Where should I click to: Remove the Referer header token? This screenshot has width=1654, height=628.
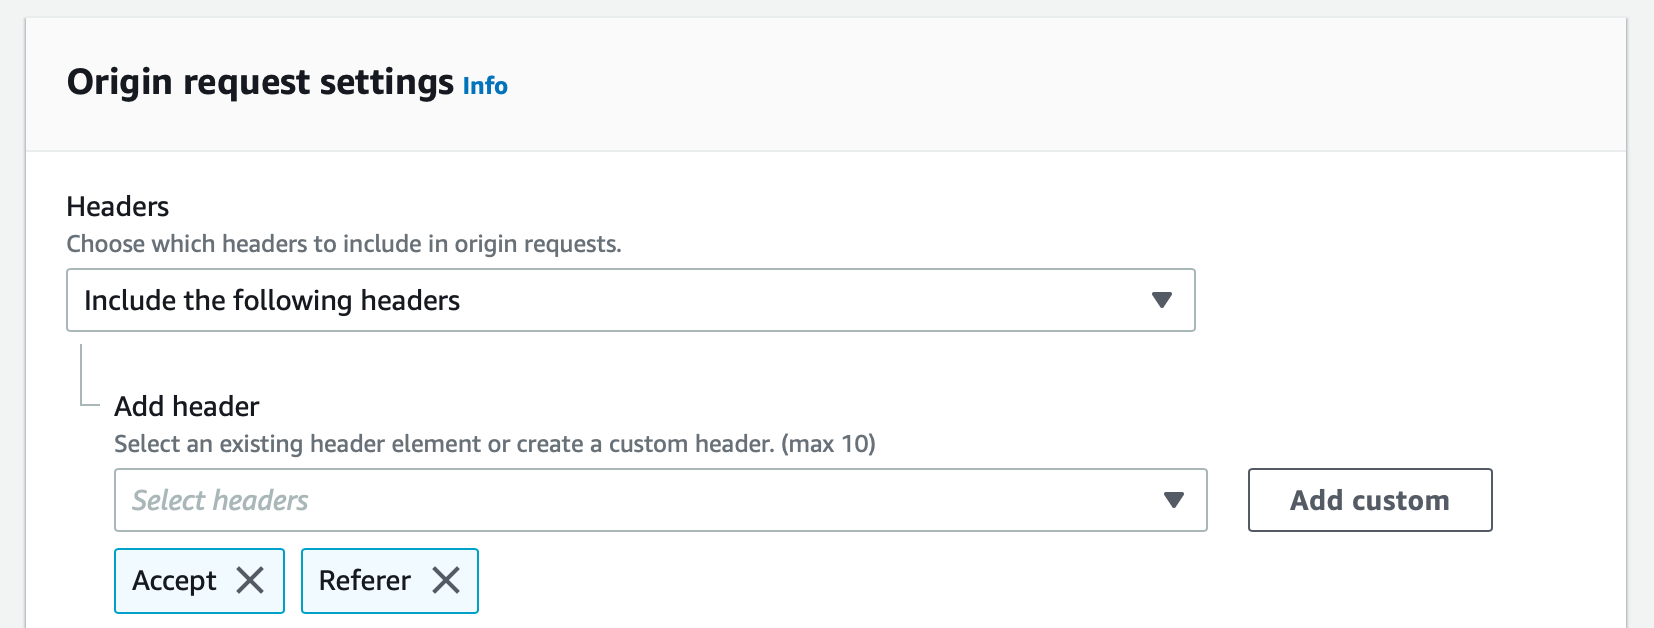(x=446, y=580)
